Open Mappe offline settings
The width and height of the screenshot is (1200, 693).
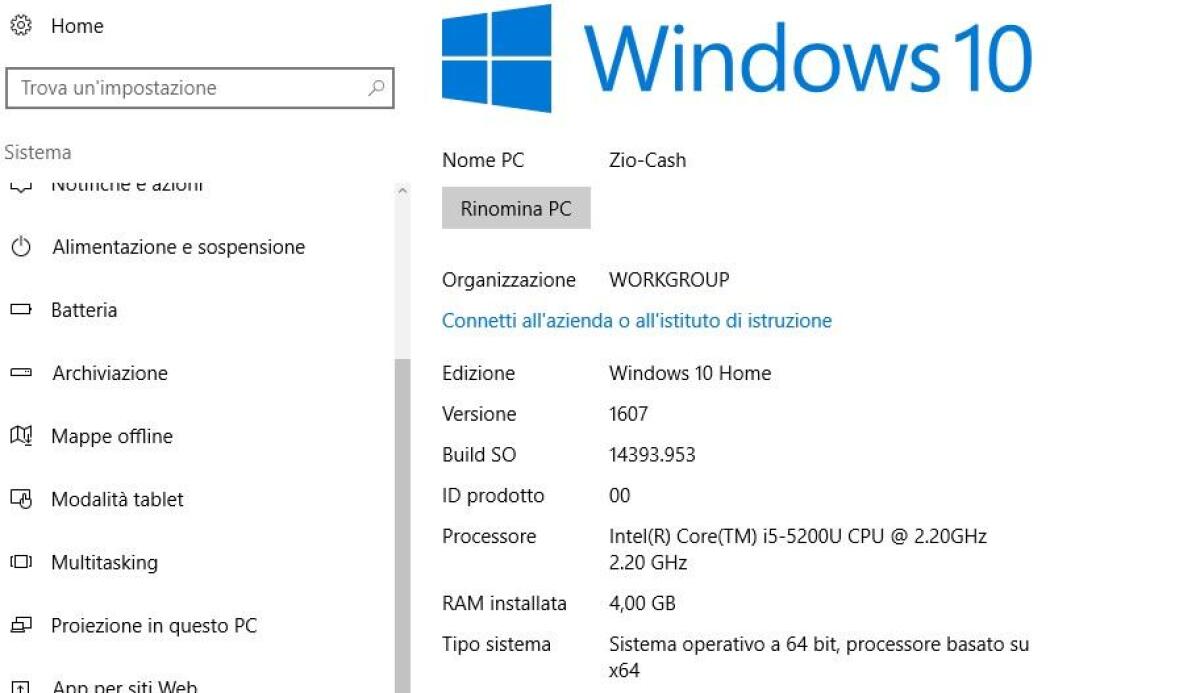click(x=19, y=436)
